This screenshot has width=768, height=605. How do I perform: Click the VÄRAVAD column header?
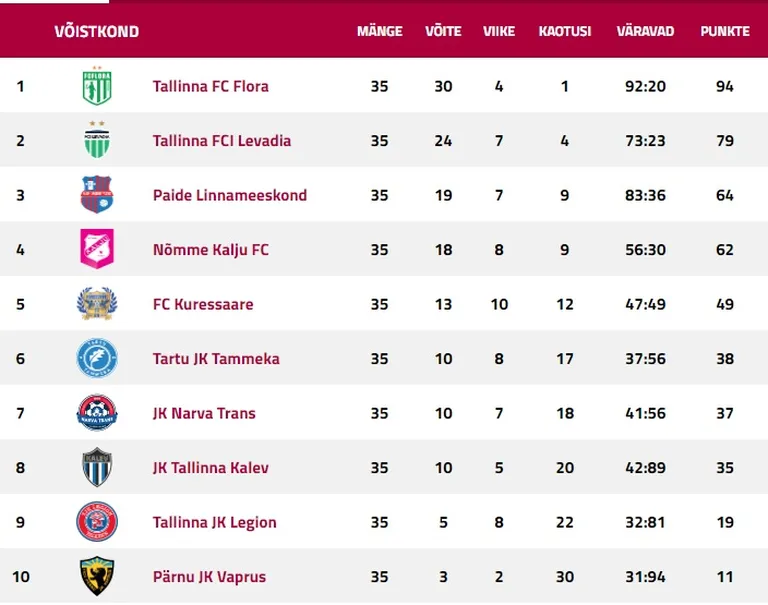(x=645, y=31)
